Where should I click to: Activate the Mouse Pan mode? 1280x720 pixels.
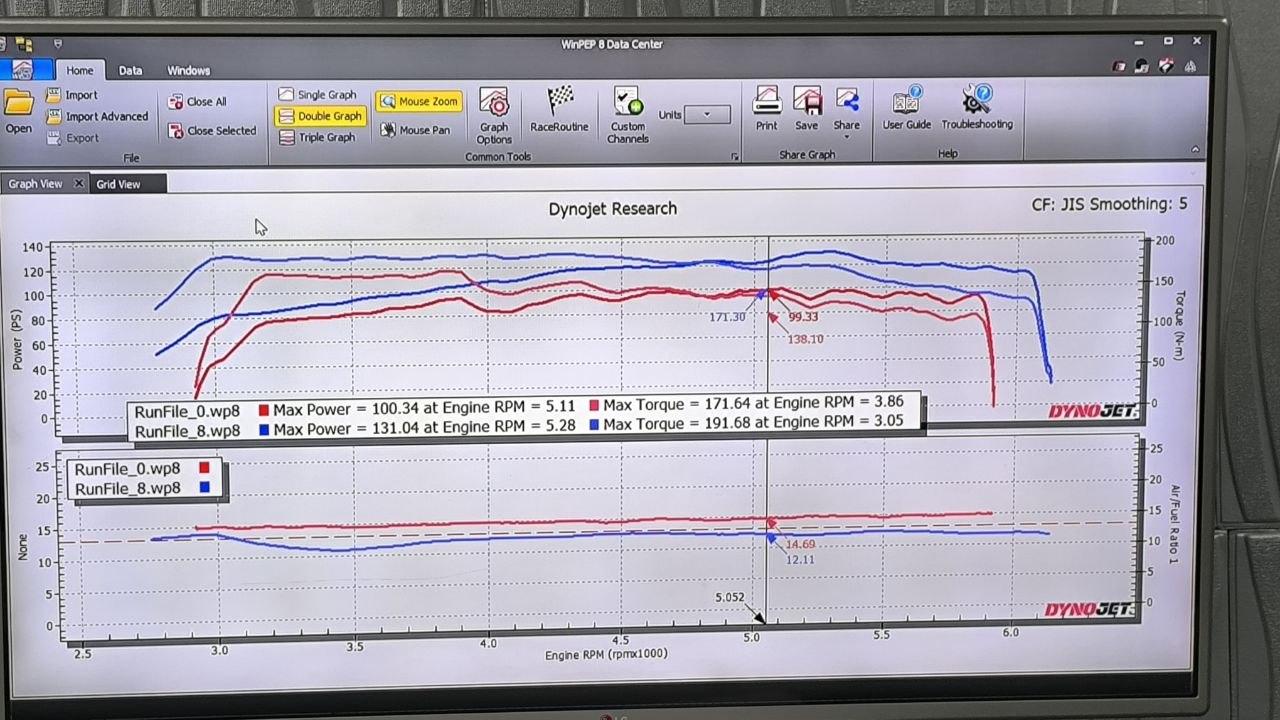(x=415, y=130)
